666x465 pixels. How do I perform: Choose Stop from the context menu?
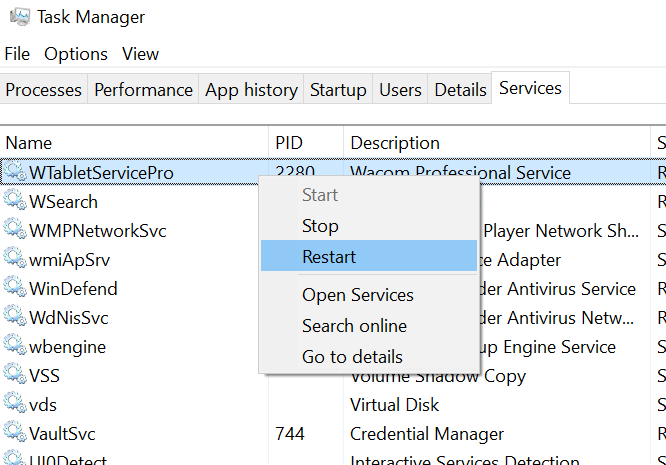tap(320, 226)
